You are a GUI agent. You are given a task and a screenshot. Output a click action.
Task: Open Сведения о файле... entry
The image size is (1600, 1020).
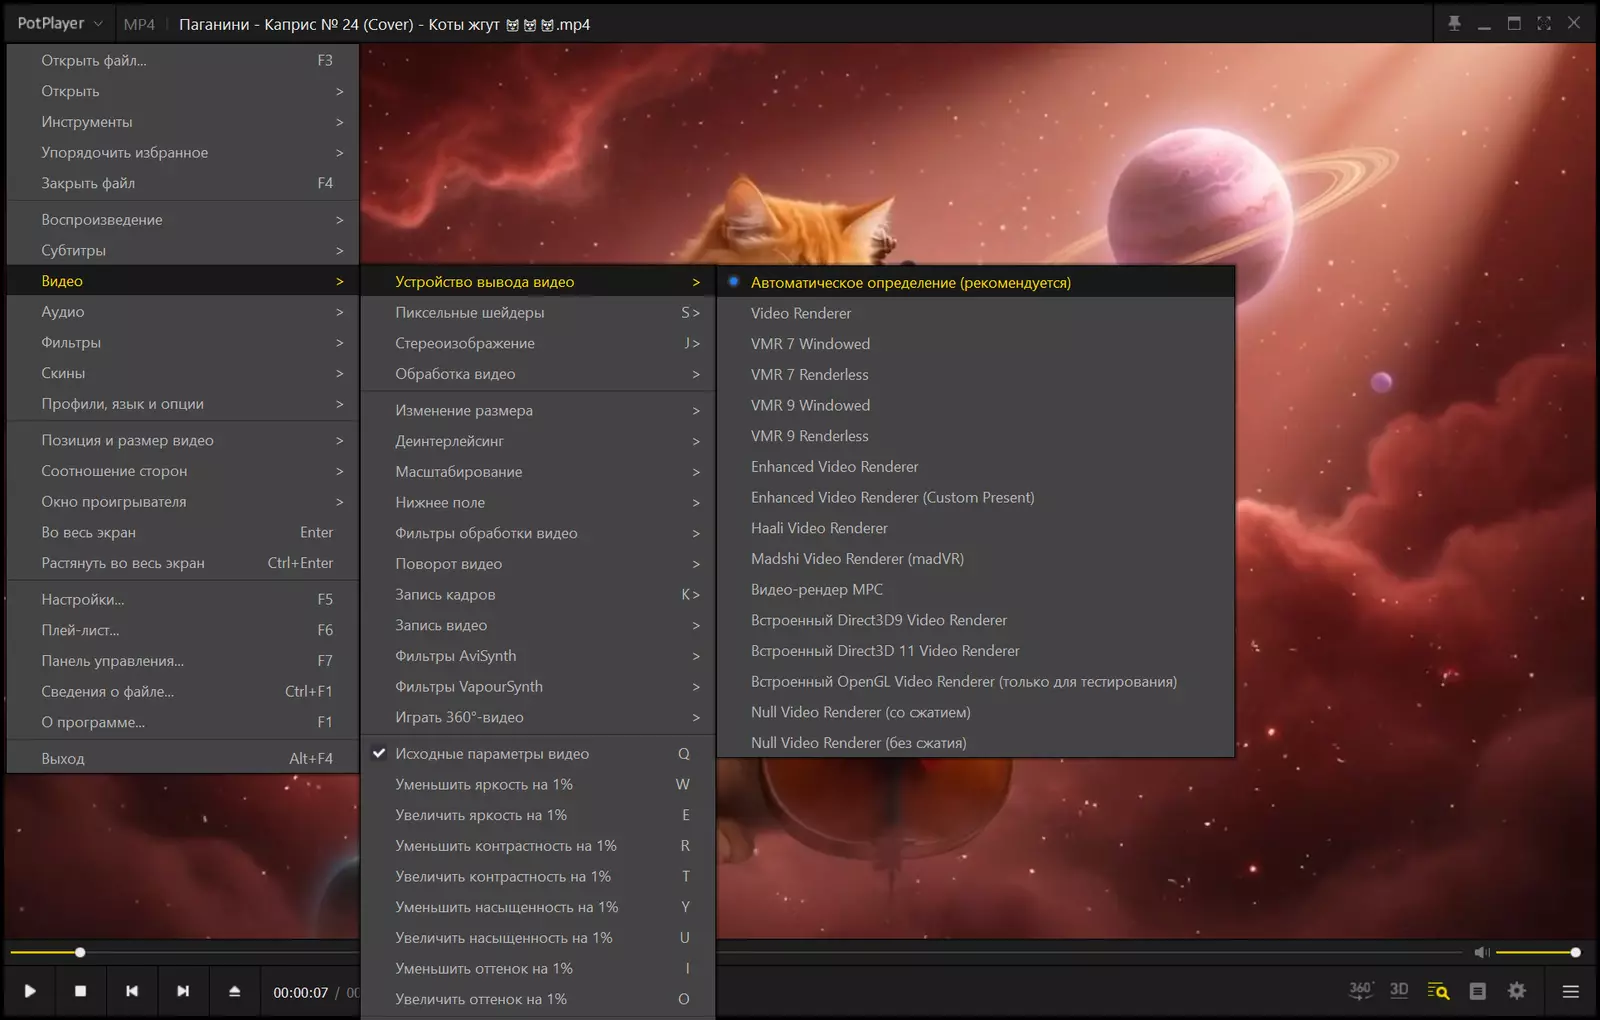183,691
